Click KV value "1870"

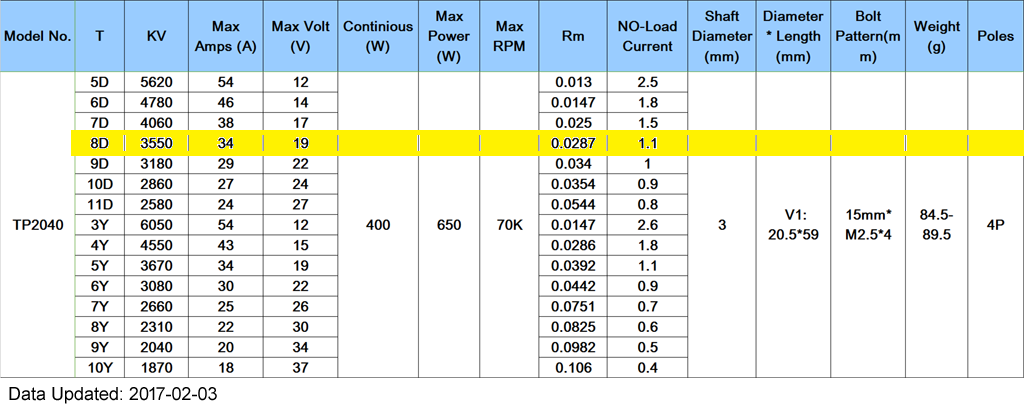click(x=156, y=368)
